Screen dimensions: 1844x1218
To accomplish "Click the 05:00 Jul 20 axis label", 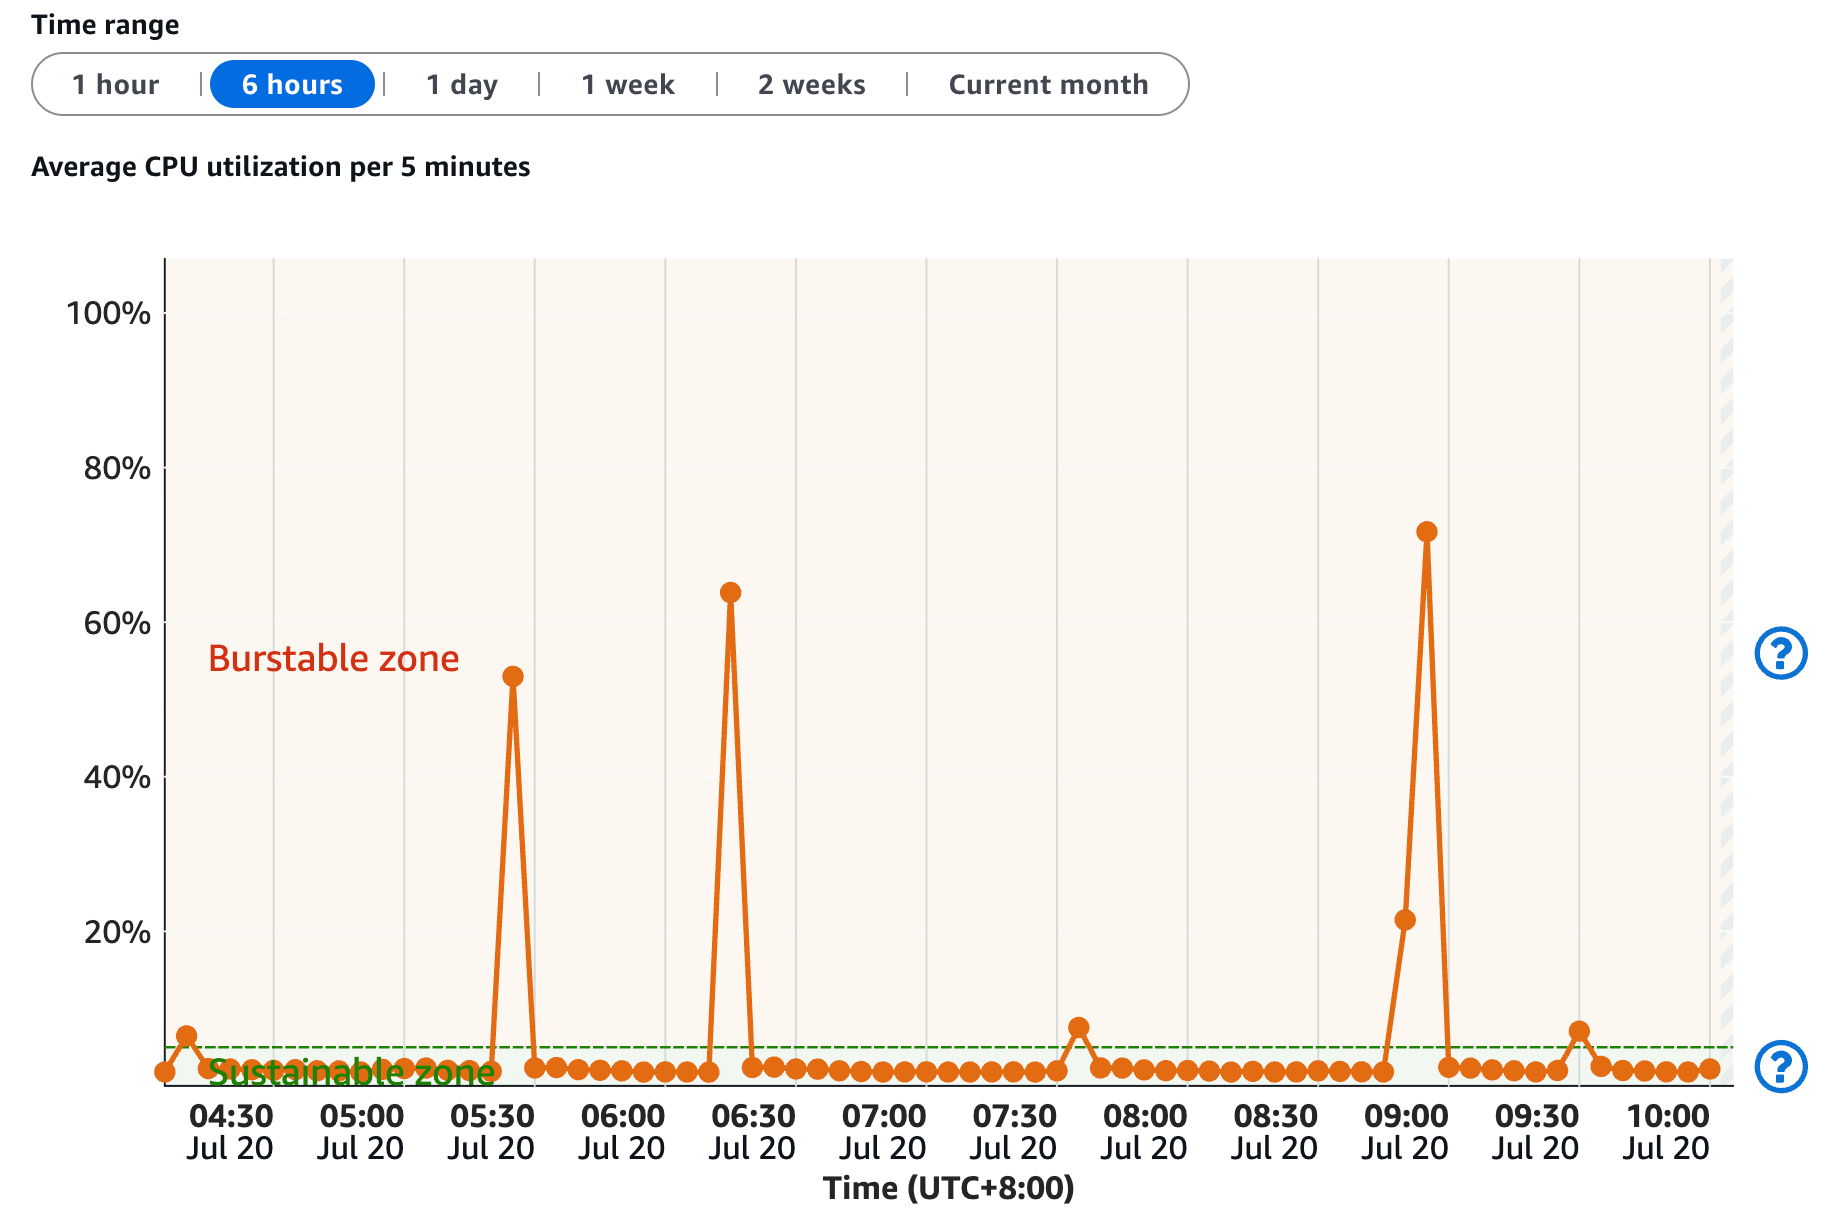I will 361,1132.
